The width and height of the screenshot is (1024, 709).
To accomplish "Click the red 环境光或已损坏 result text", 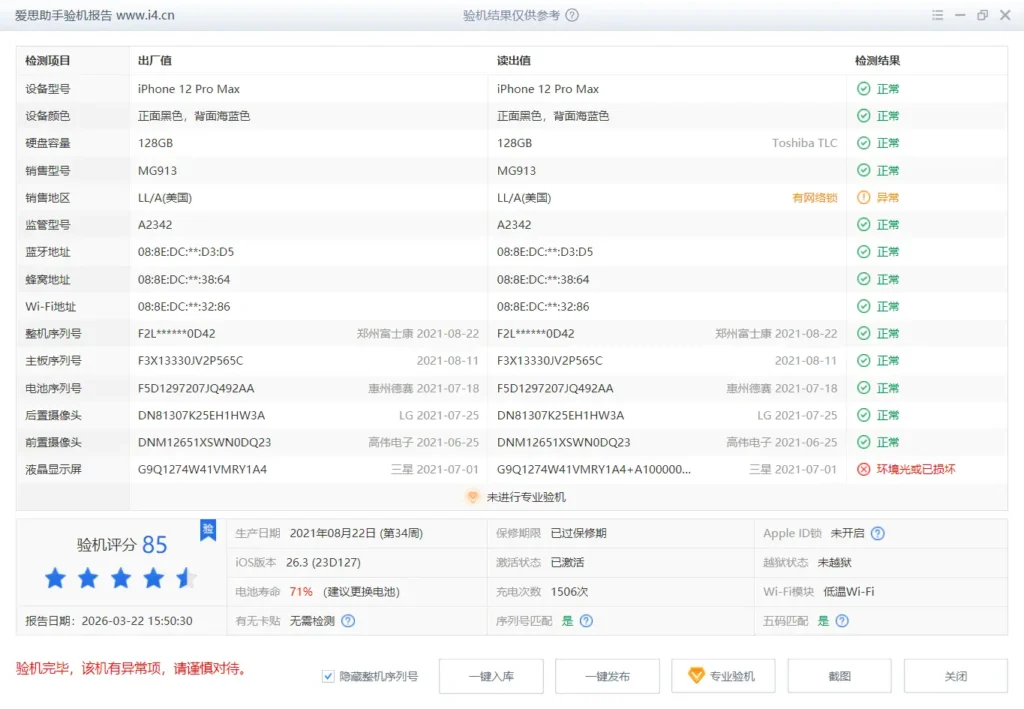I will [x=916, y=469].
